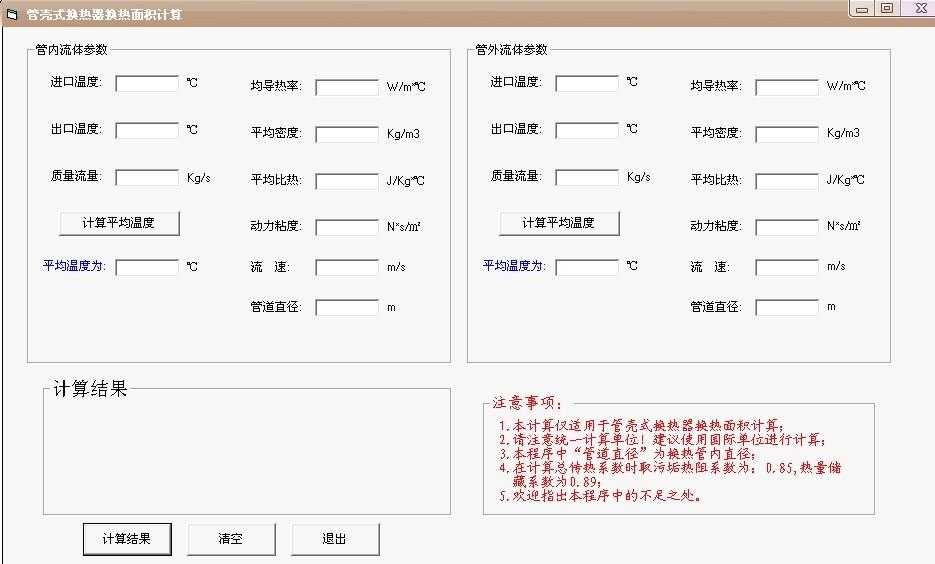This screenshot has width=935, height=564.
Task: Click the 管内流体 均导热率 input field
Action: coord(347,88)
